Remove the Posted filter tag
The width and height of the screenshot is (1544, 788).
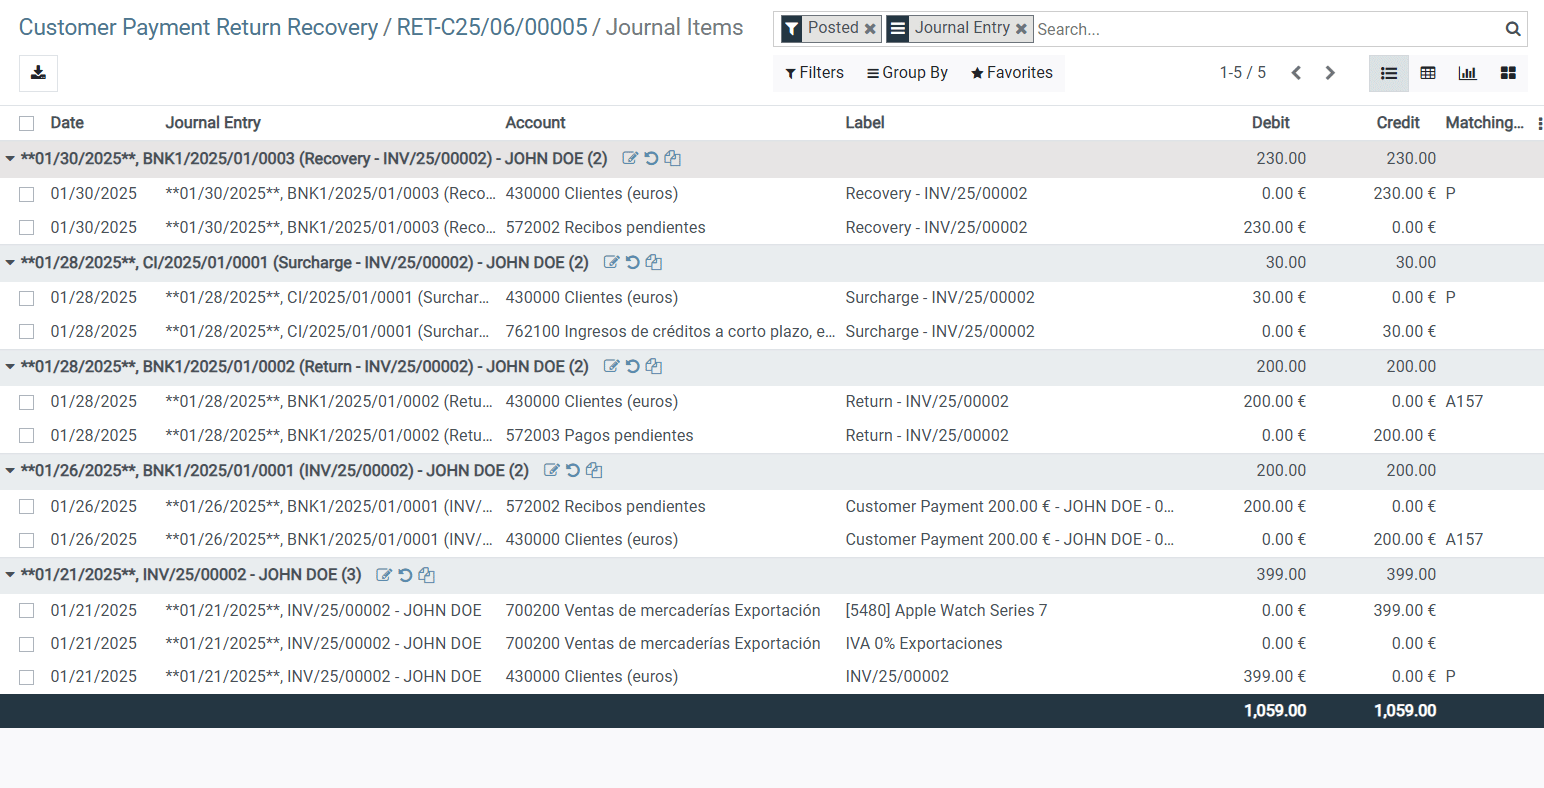[x=870, y=29]
